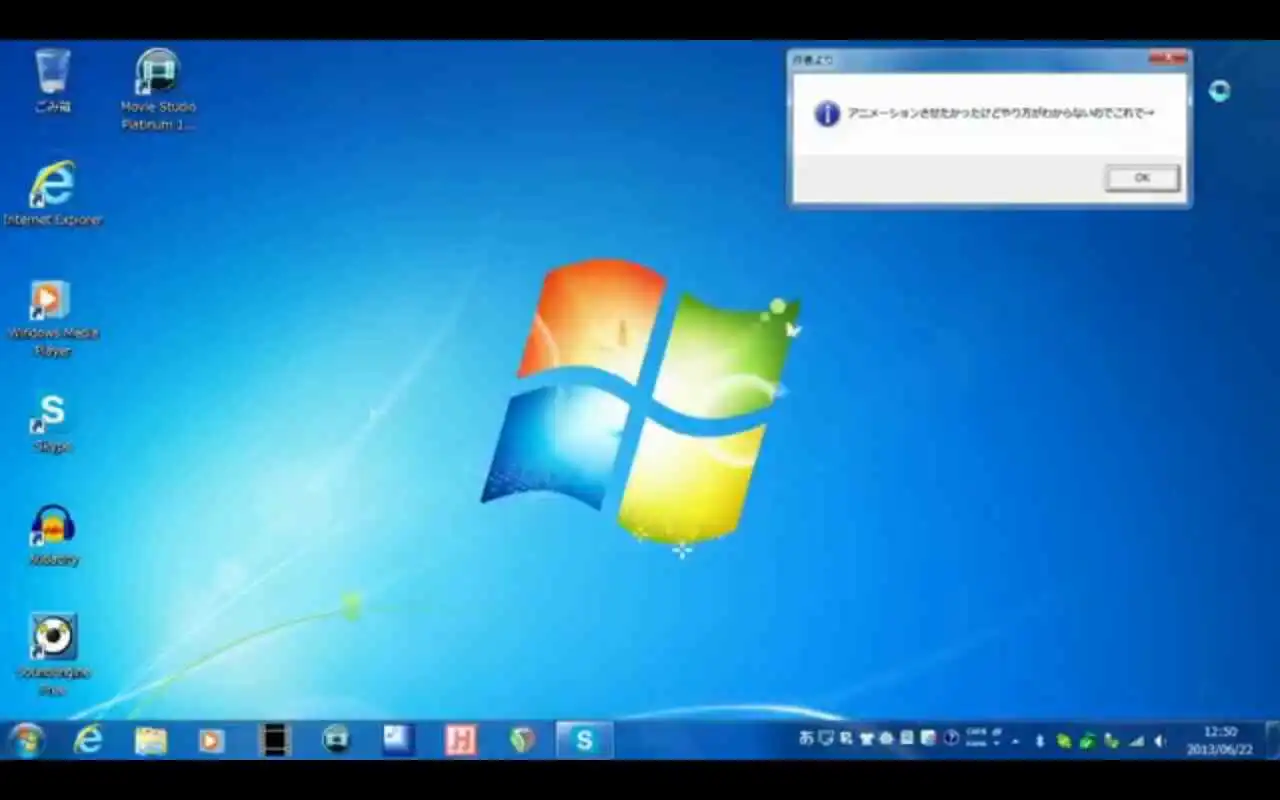Show hidden notification area icons
Image resolution: width=1280 pixels, height=800 pixels.
[x=1016, y=741]
